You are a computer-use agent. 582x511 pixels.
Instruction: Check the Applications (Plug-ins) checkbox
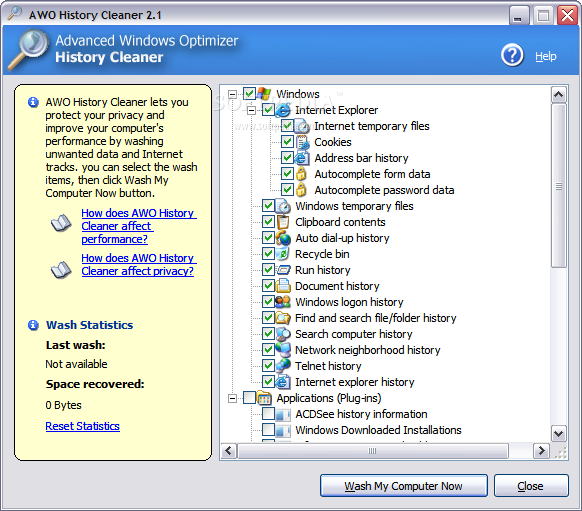249,397
